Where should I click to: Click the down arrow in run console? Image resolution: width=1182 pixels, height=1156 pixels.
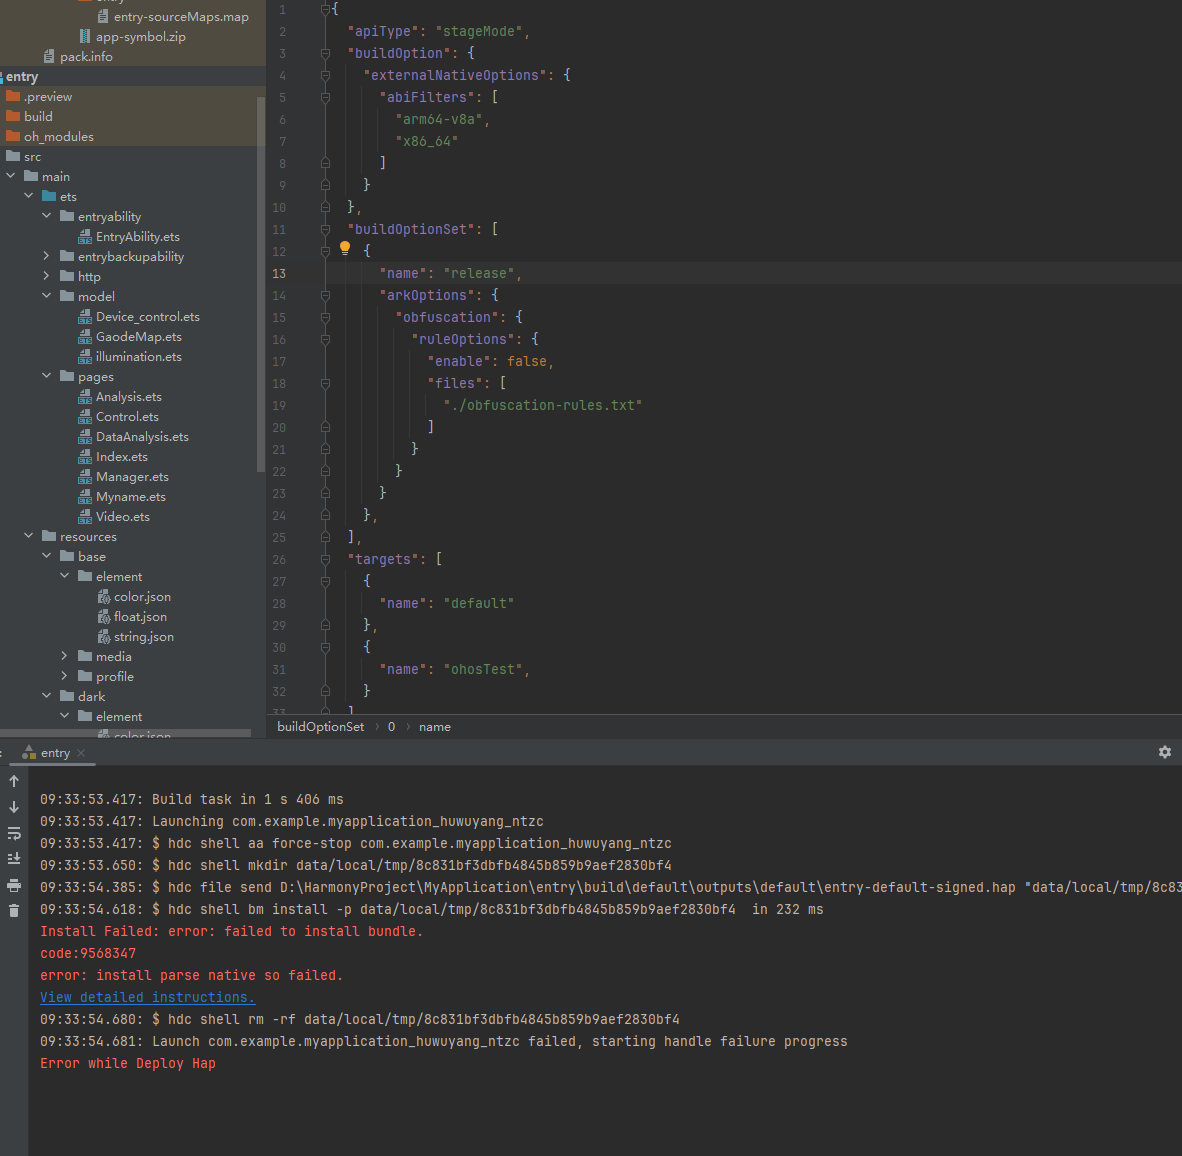point(14,807)
